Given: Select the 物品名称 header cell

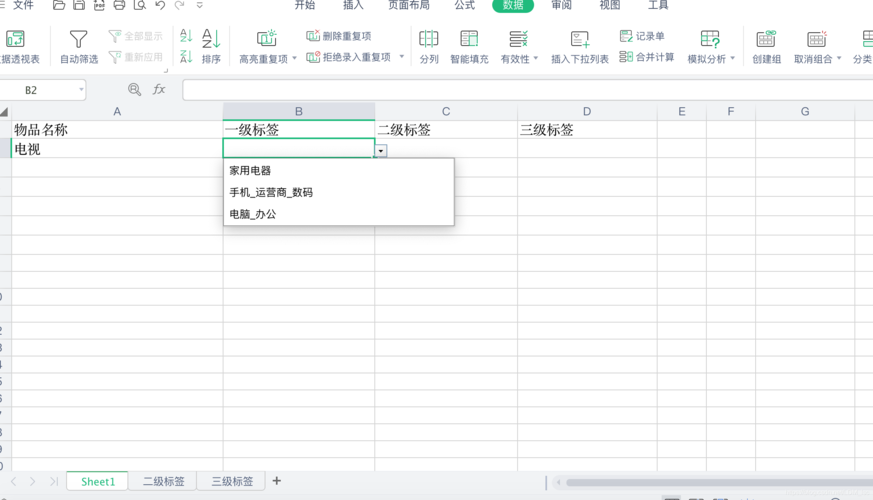Looking at the screenshot, I should [117, 130].
